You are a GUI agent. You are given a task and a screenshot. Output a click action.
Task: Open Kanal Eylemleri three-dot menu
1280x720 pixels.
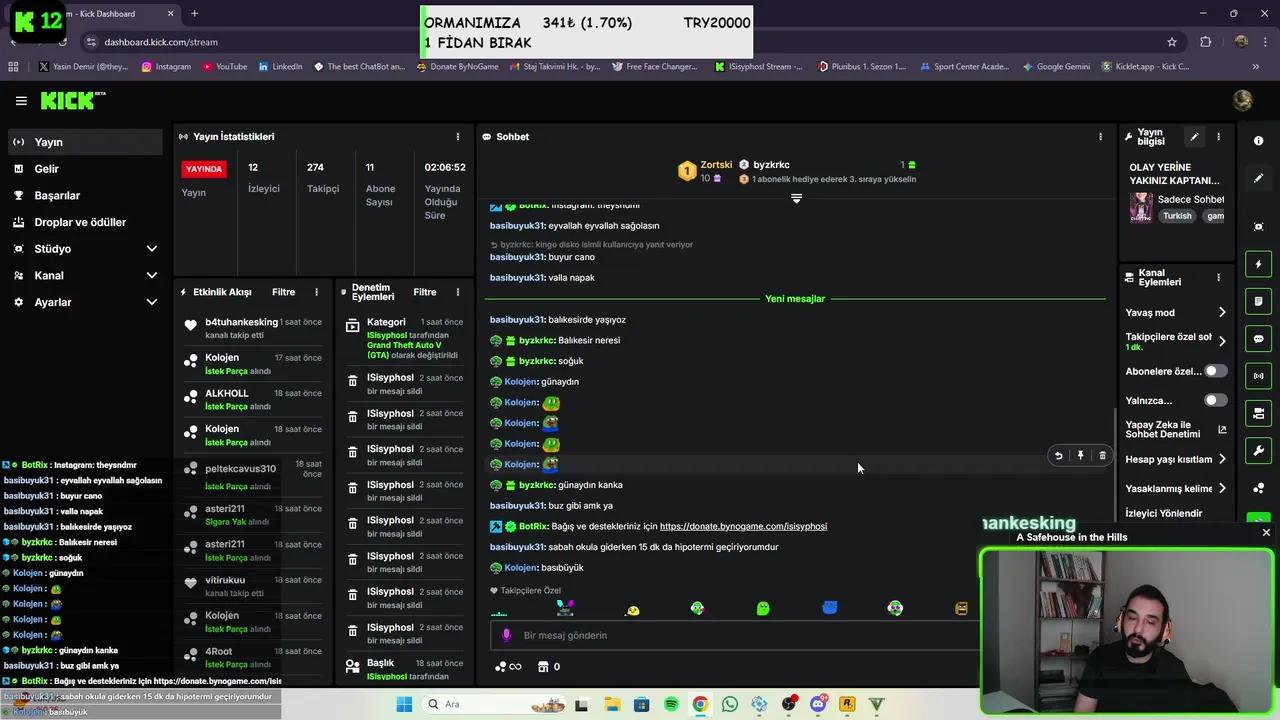coord(1218,277)
